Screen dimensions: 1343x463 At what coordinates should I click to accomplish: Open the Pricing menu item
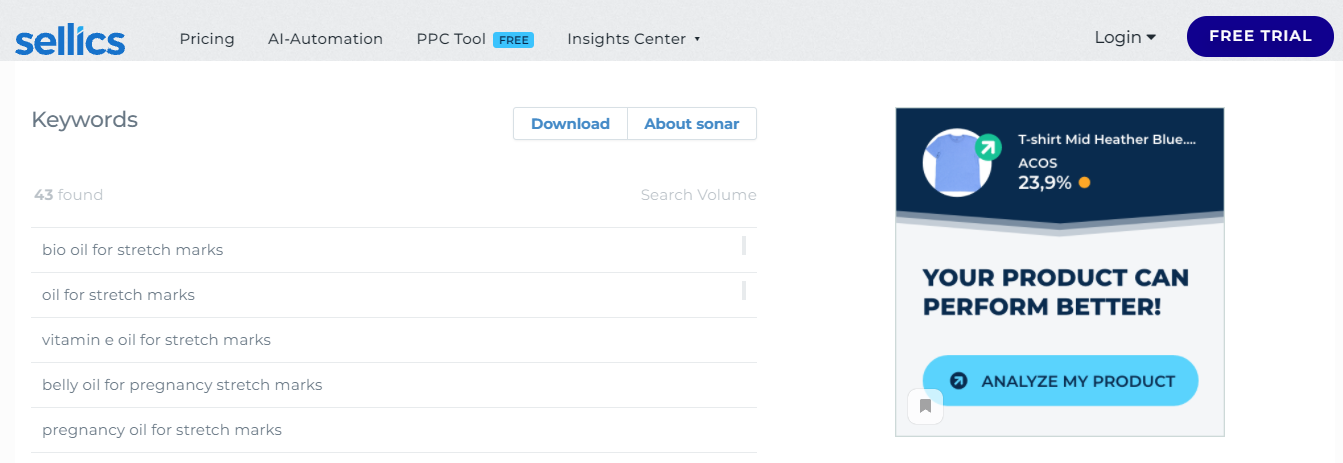(x=207, y=39)
